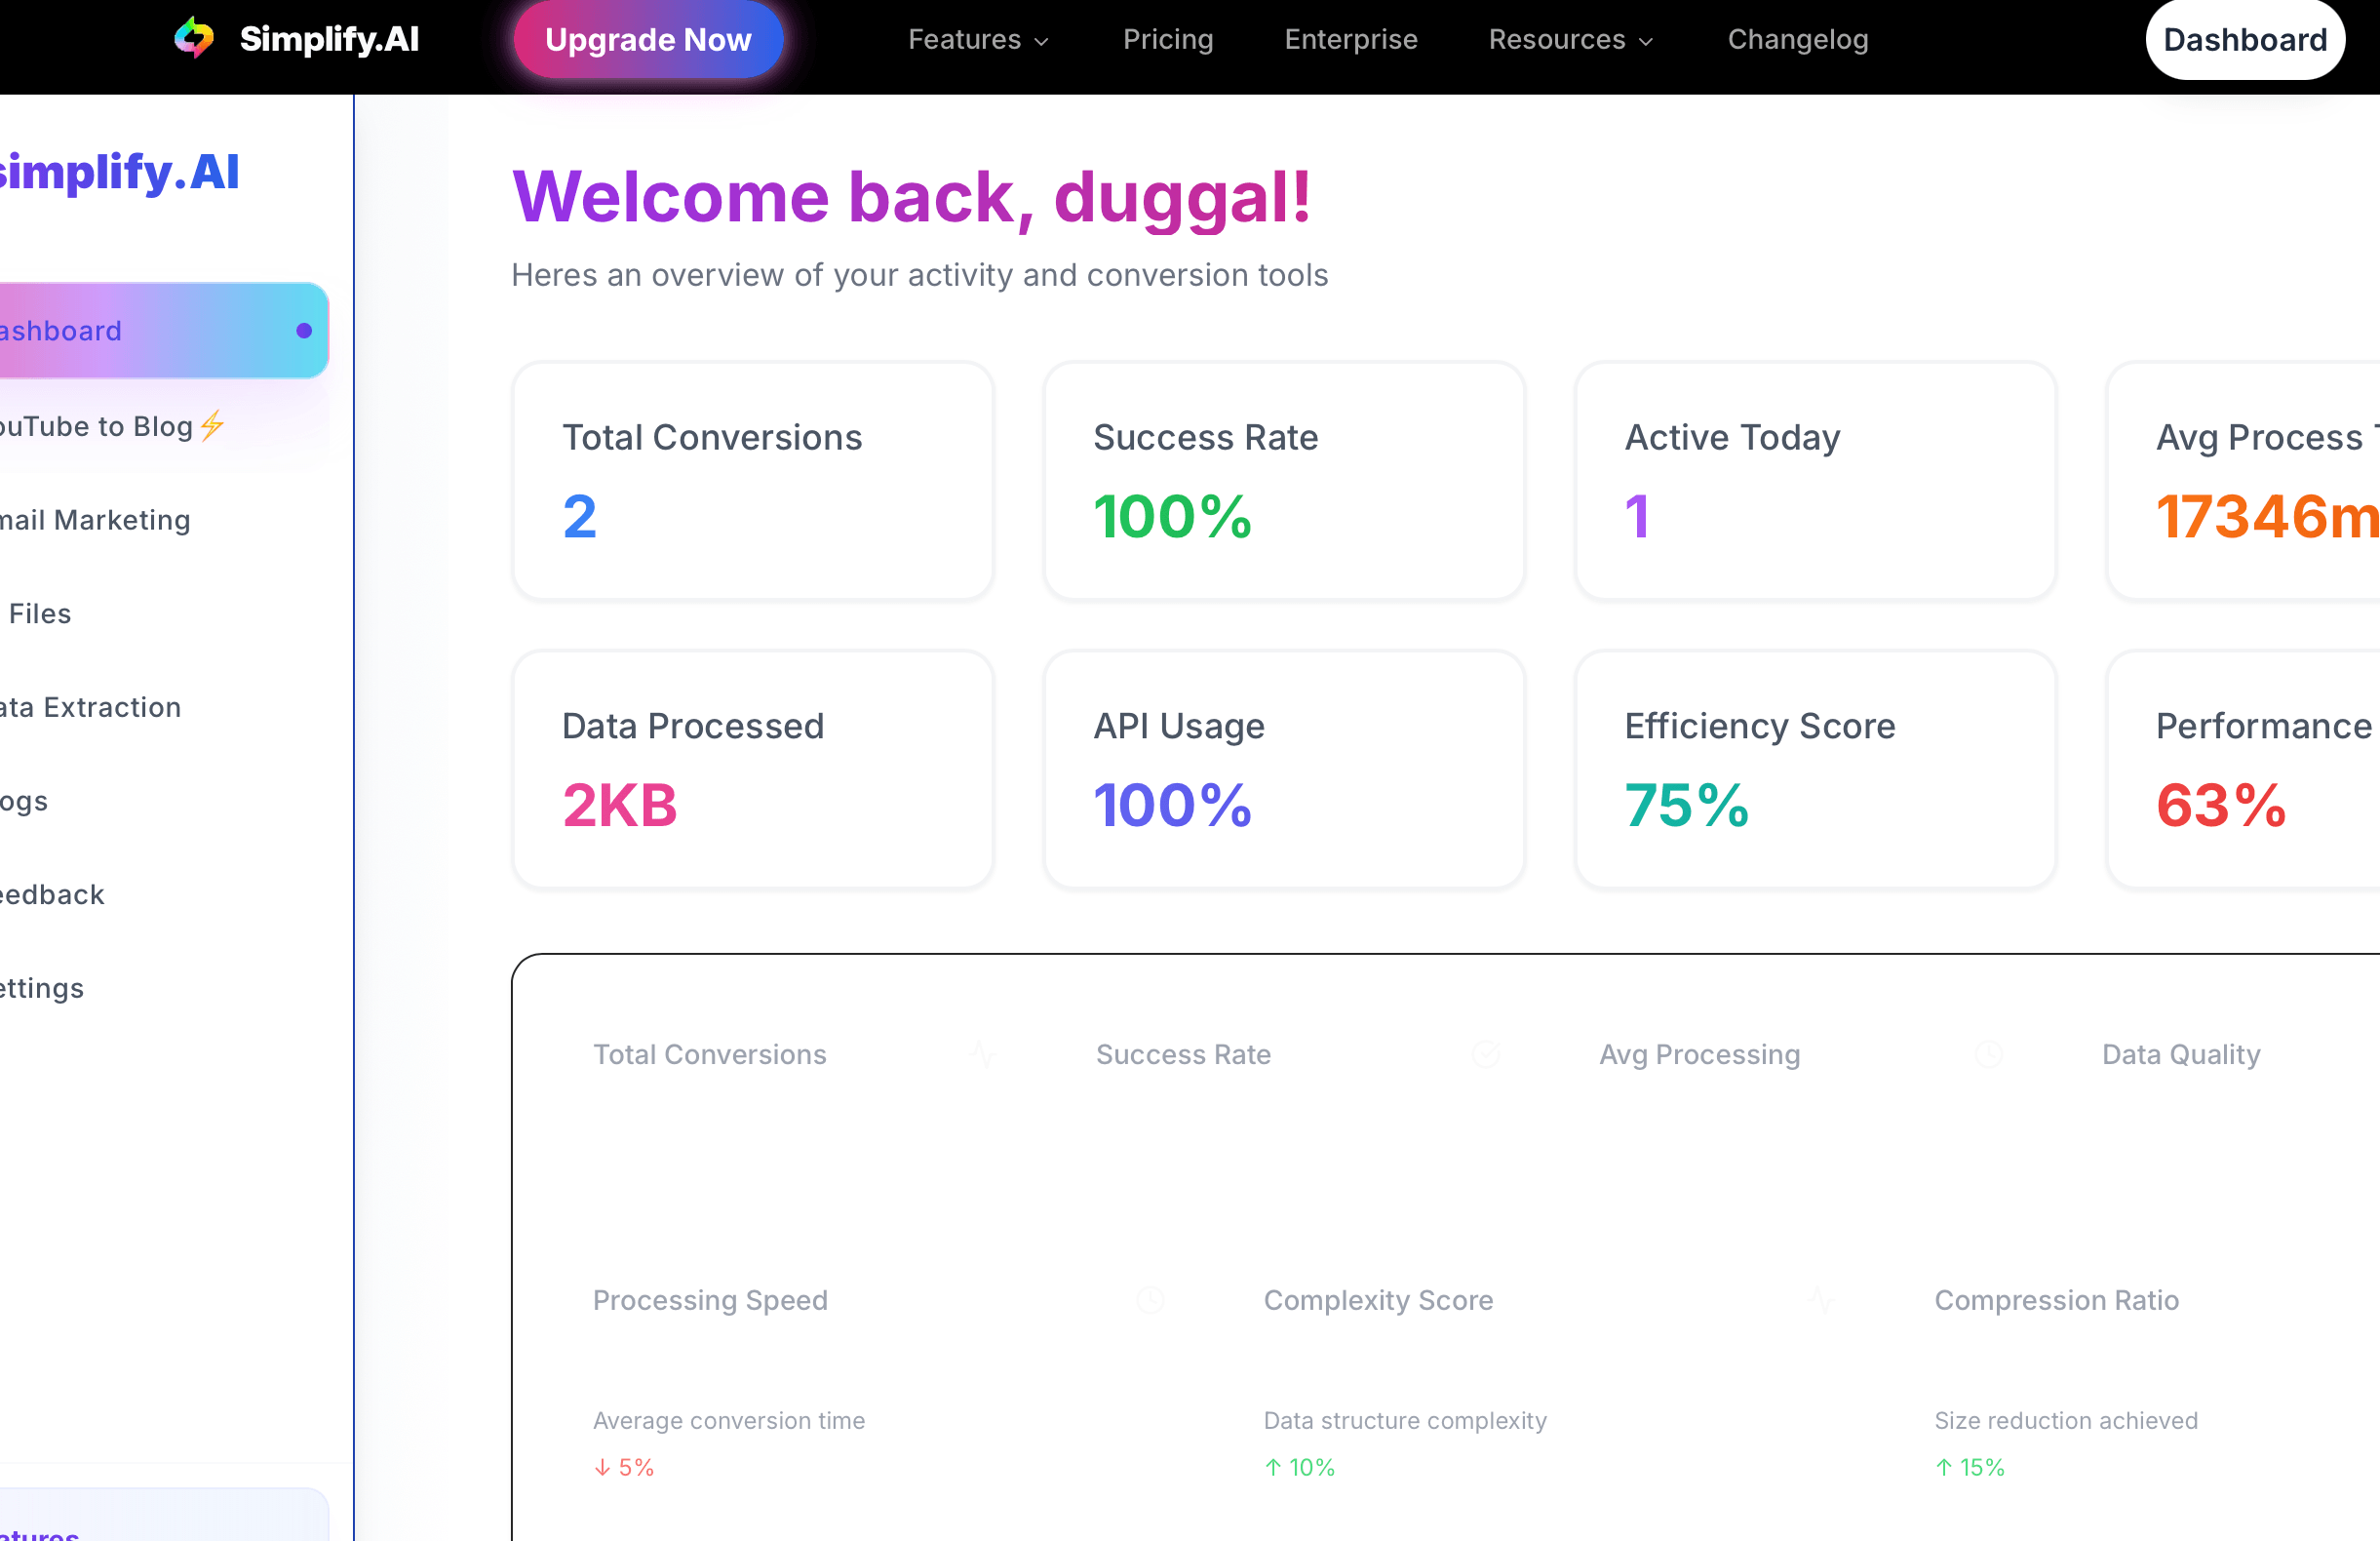Click the "Avg Processing" label in the analytics panel
The image size is (2380, 1541).
click(1699, 1054)
